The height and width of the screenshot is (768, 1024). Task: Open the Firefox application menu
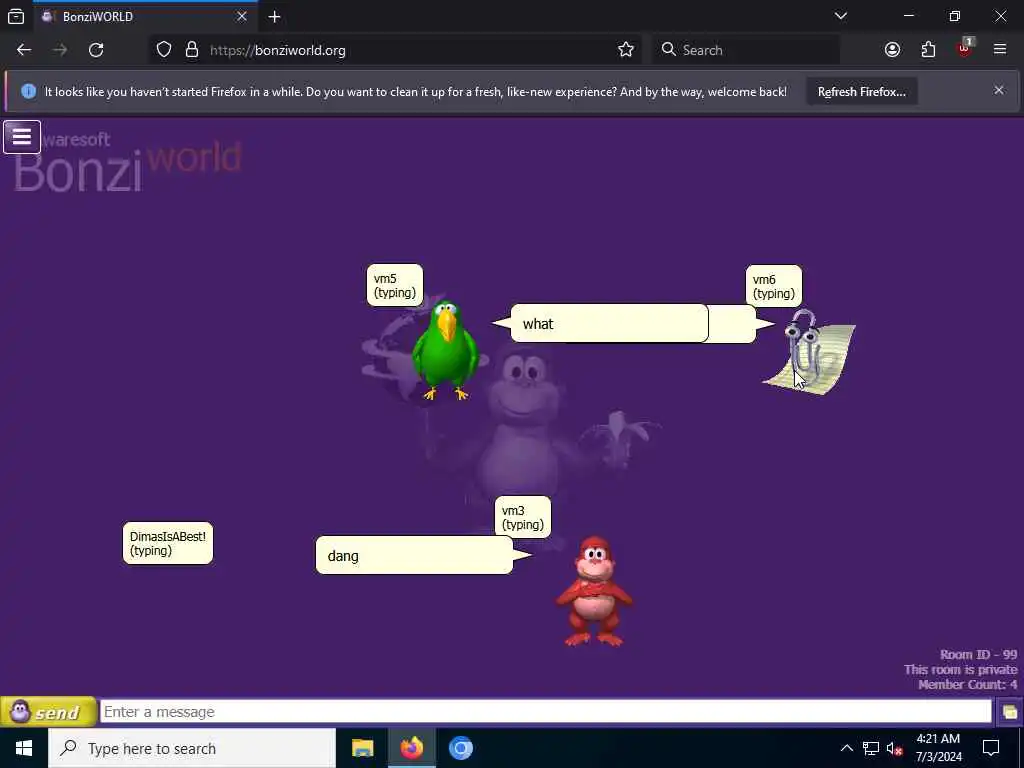point(1000,49)
